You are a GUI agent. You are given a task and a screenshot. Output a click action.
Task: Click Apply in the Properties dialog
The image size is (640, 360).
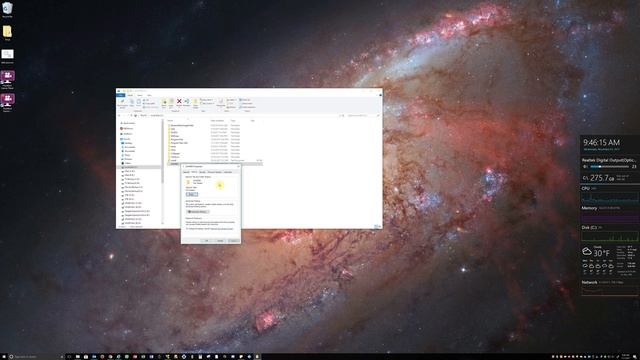(x=233, y=241)
